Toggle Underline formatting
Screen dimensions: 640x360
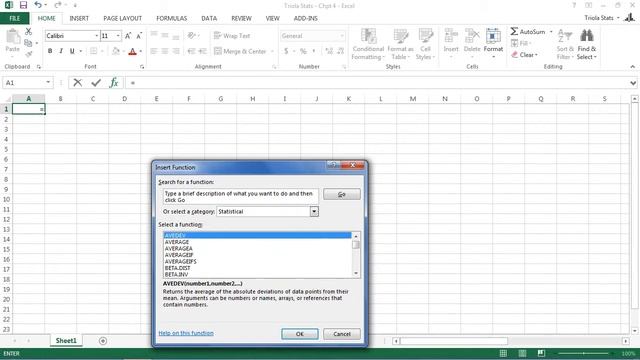click(x=72, y=51)
